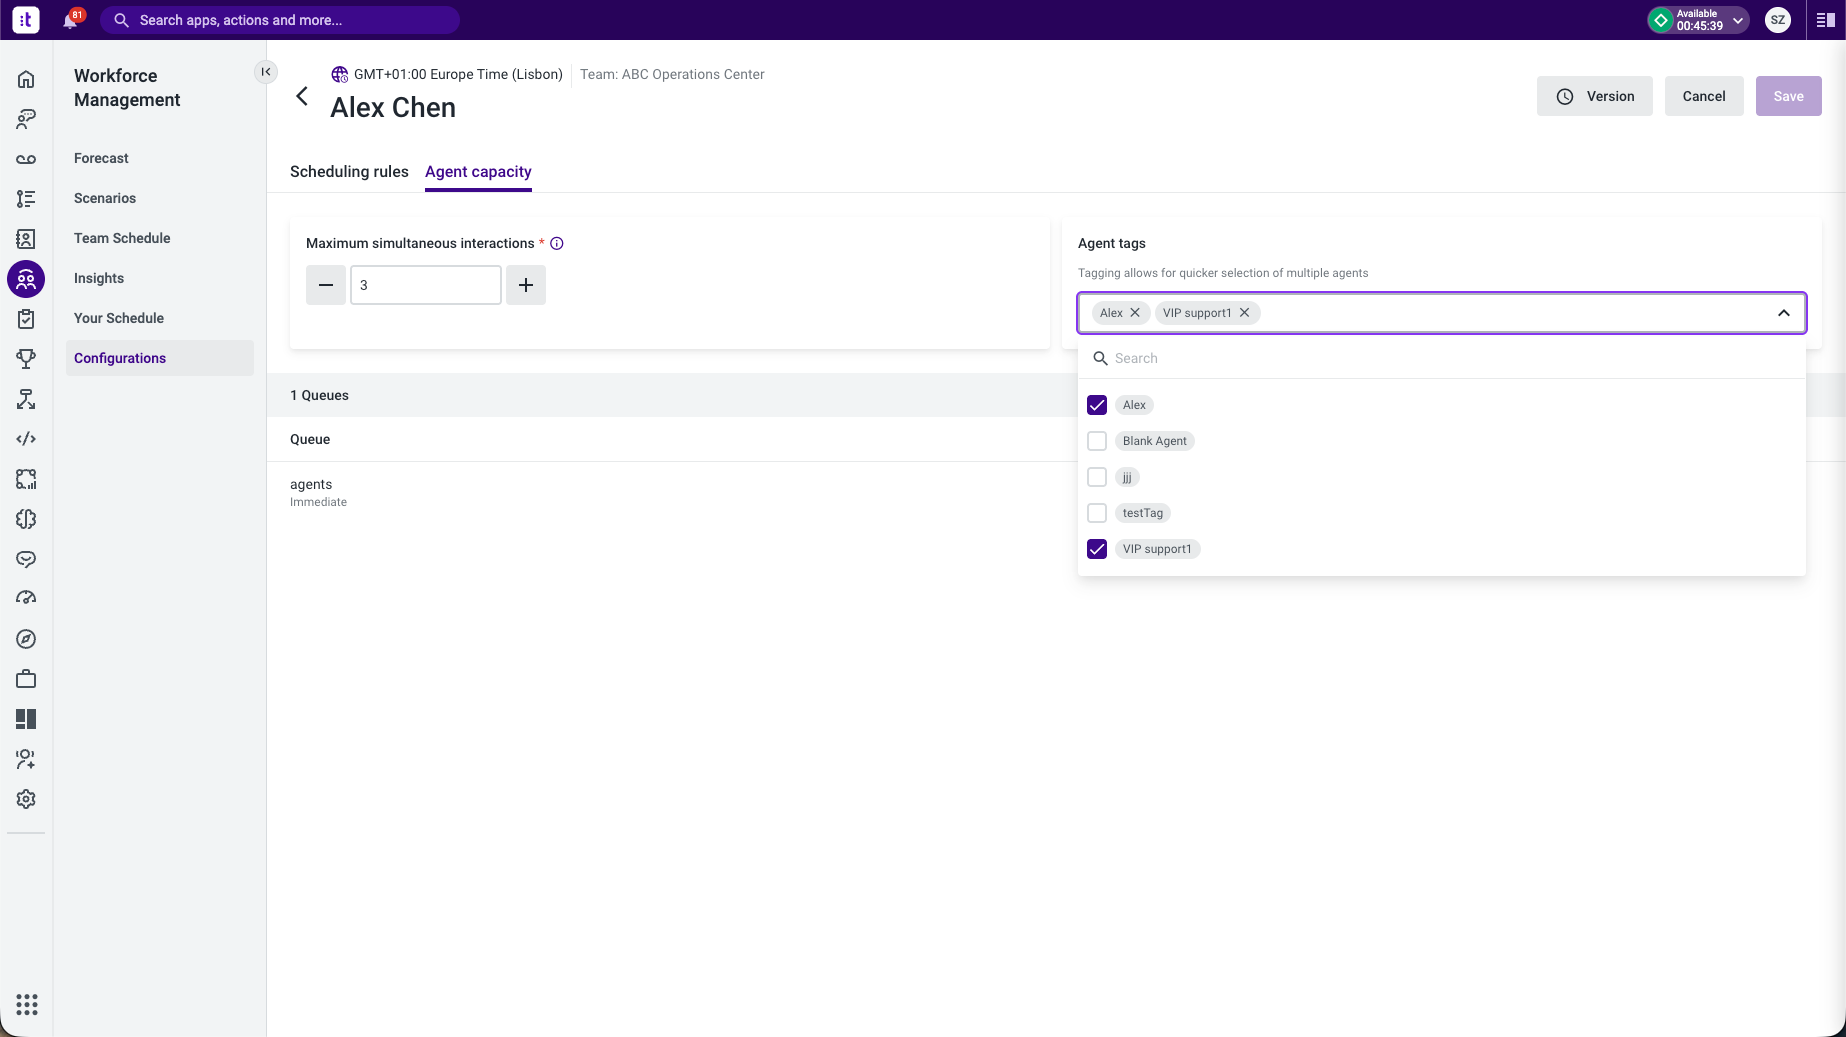Screen dimensions: 1846x1037
Task: Collapse the Workforce Management sidebar
Action: coord(266,72)
